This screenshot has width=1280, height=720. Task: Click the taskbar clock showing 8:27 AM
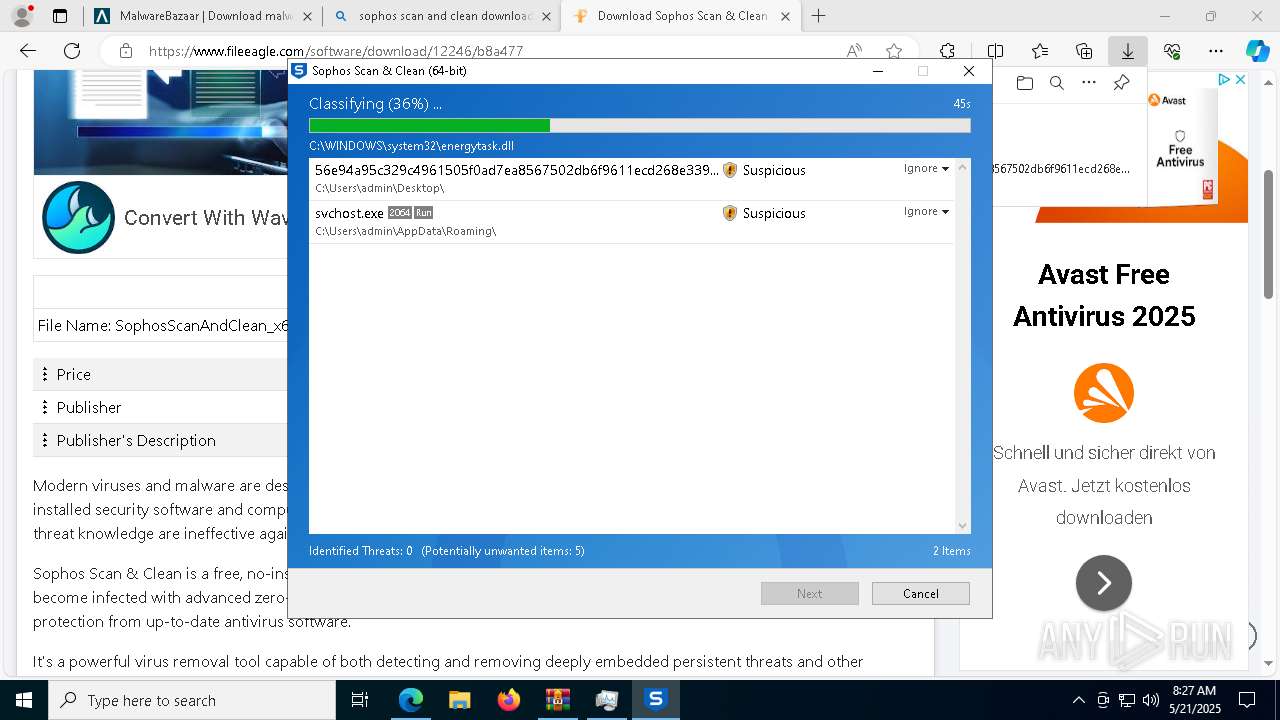[x=1194, y=700]
